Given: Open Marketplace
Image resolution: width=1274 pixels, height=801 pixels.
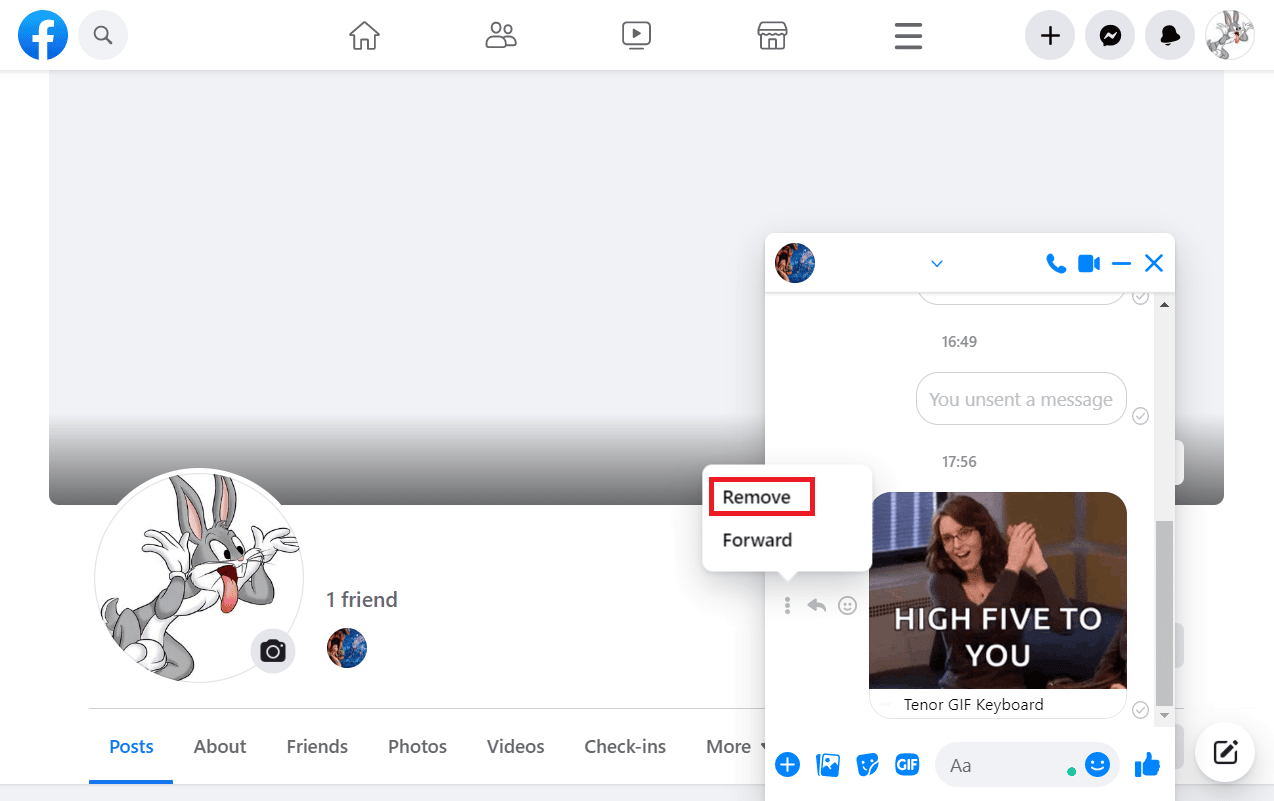Looking at the screenshot, I should coord(772,35).
